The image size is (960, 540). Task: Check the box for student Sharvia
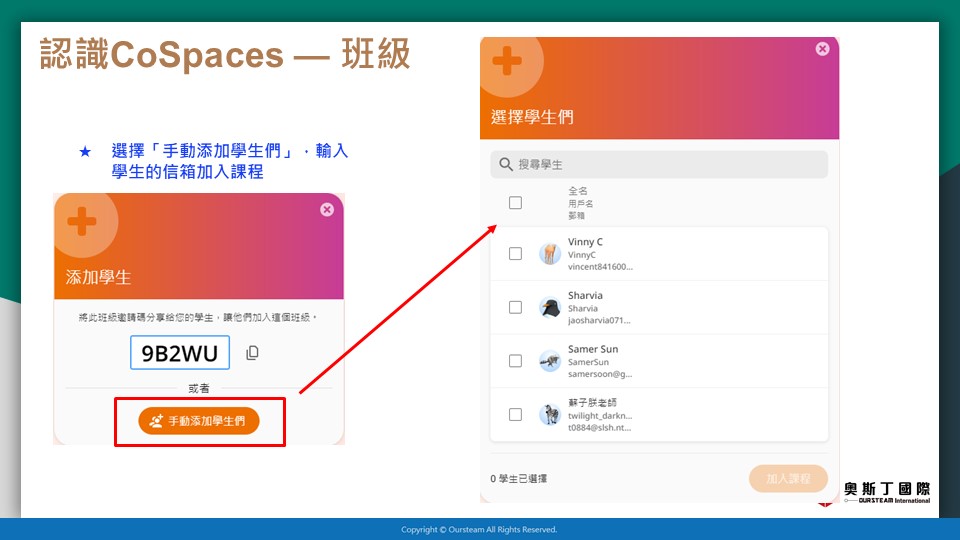click(x=516, y=307)
